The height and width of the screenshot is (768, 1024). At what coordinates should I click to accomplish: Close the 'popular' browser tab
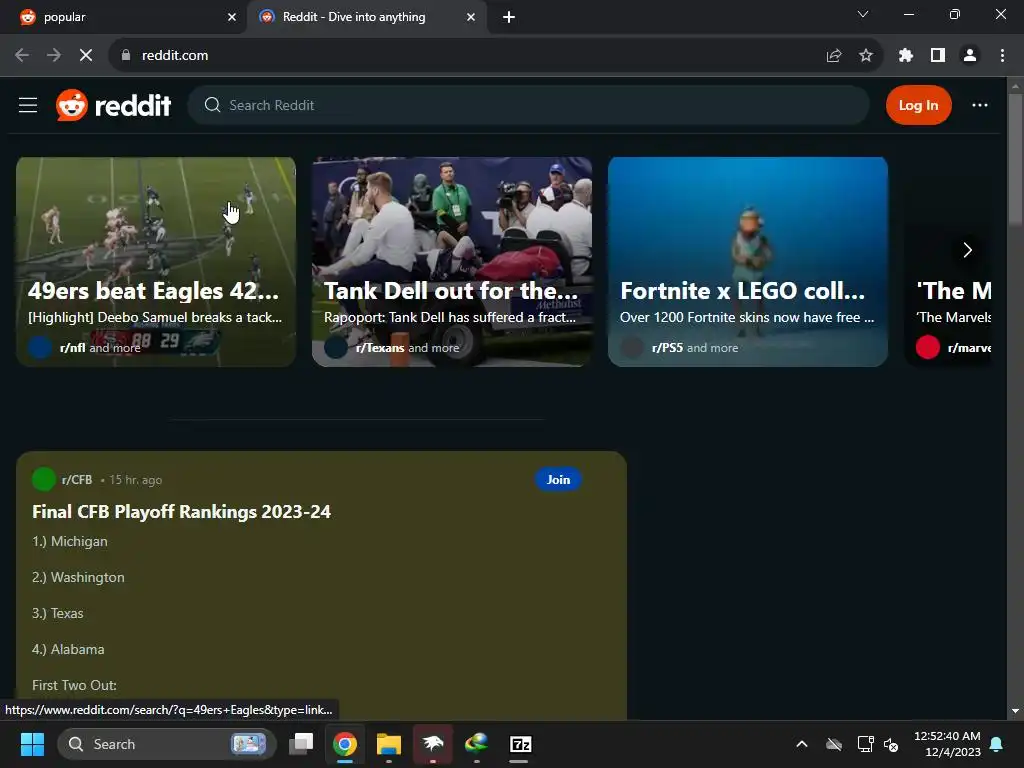(232, 17)
